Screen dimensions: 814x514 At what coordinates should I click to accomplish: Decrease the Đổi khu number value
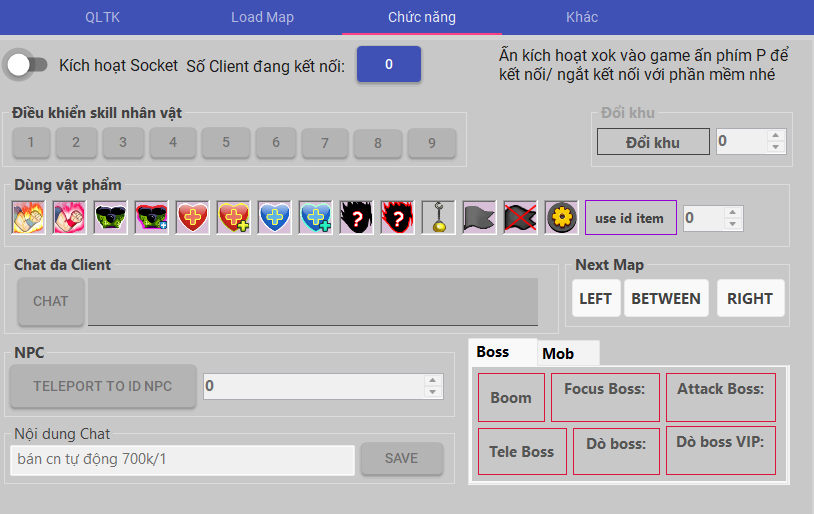(776, 147)
